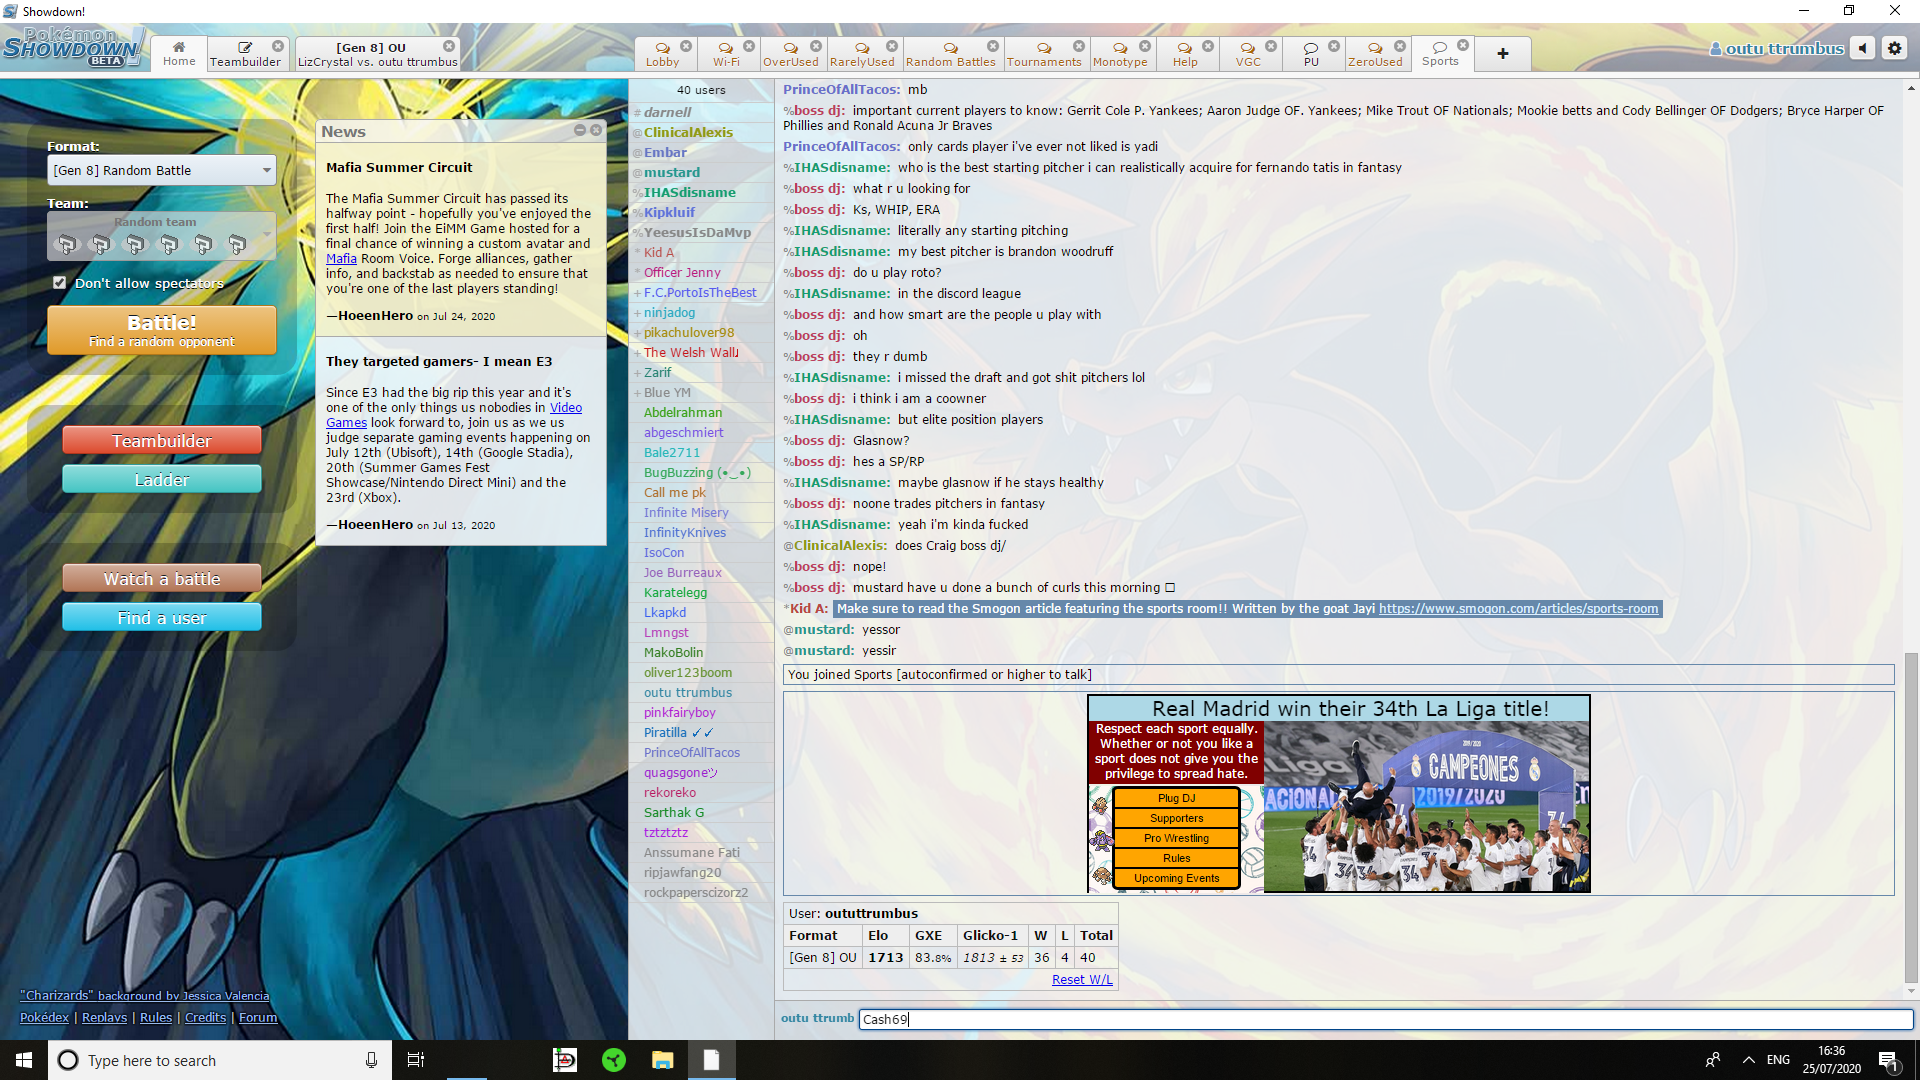Open the Teambuilder tab
This screenshot has width=1920, height=1080.
pos(245,53)
